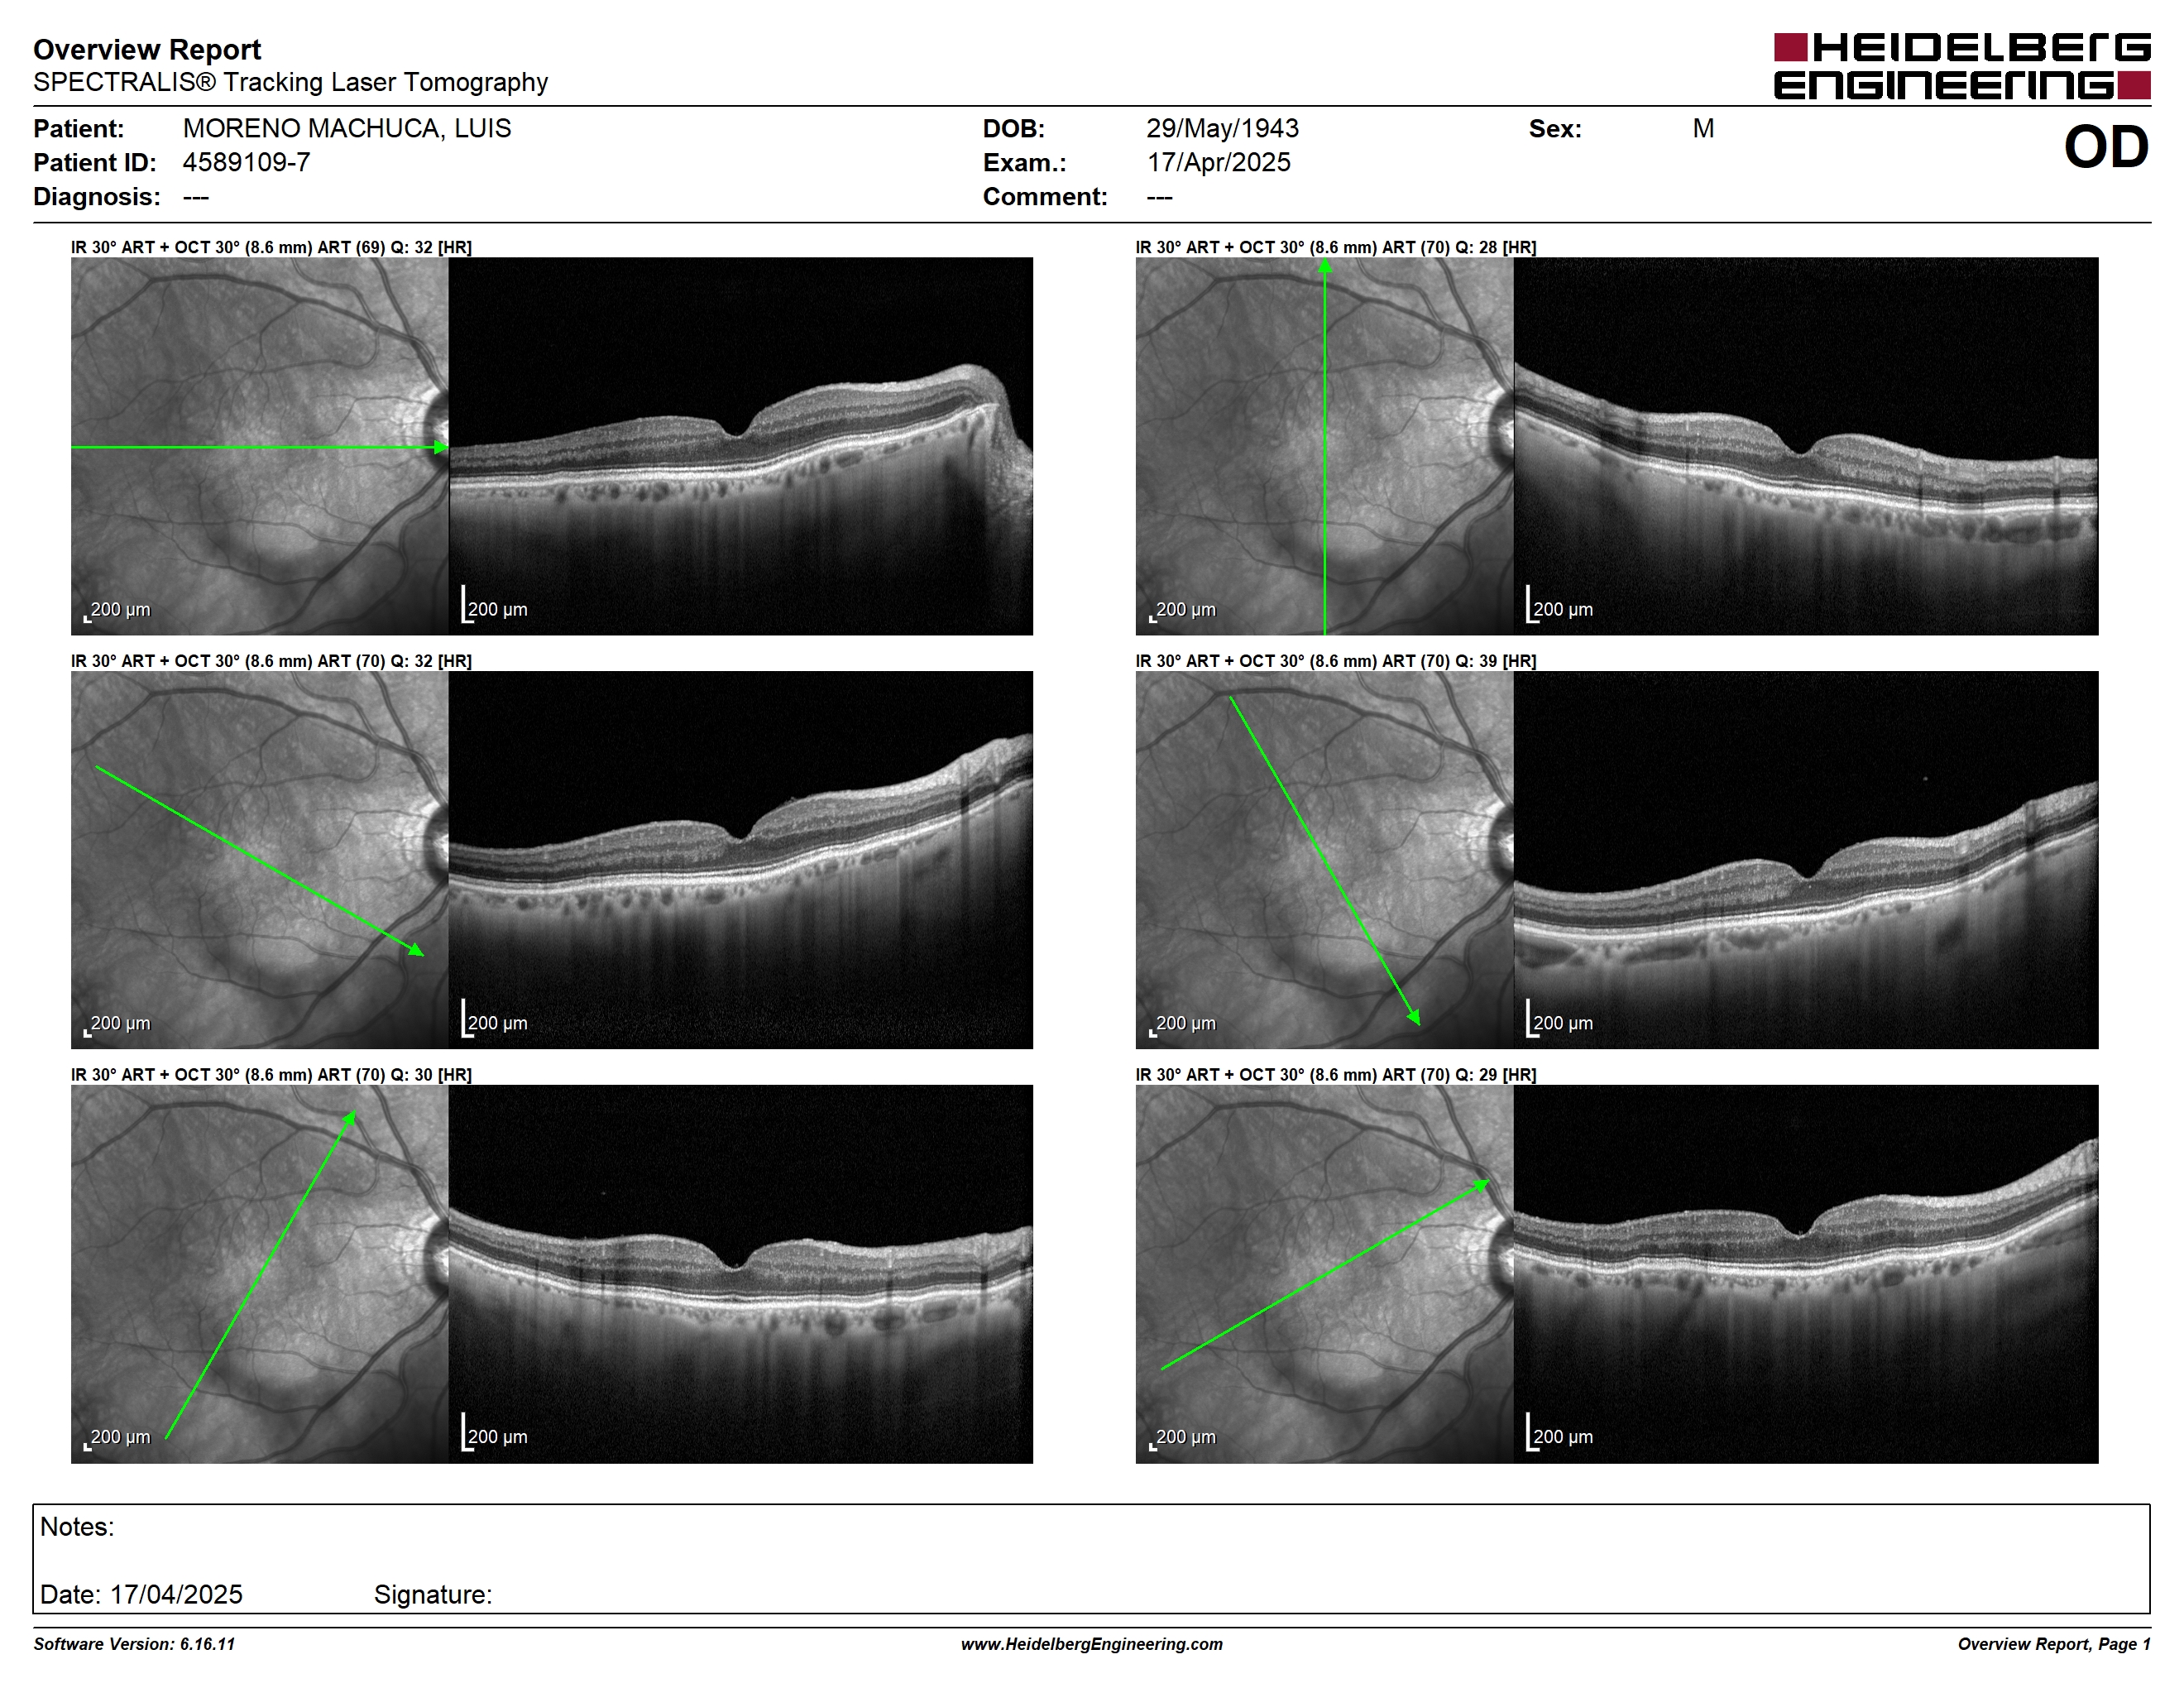Click the DOB value 29/May/1943
Image resolution: width=2184 pixels, height=1688 pixels.
[1222, 128]
